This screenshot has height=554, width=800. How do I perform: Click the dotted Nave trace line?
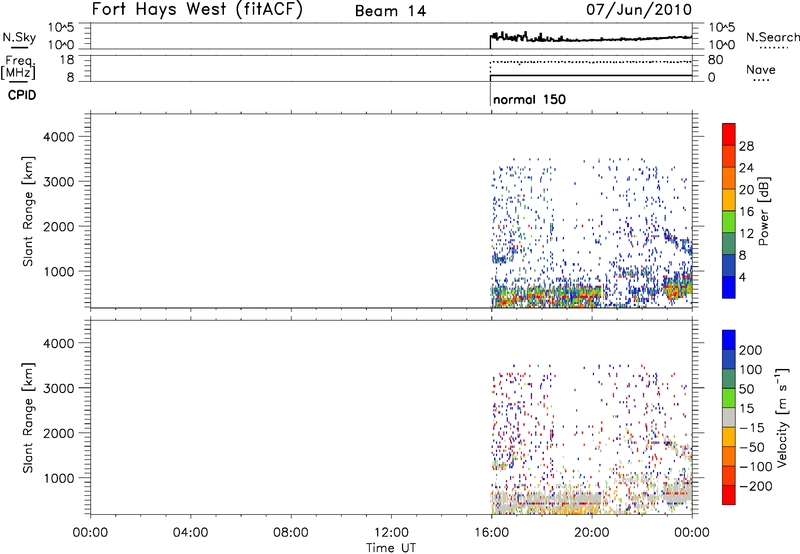tap(591, 62)
